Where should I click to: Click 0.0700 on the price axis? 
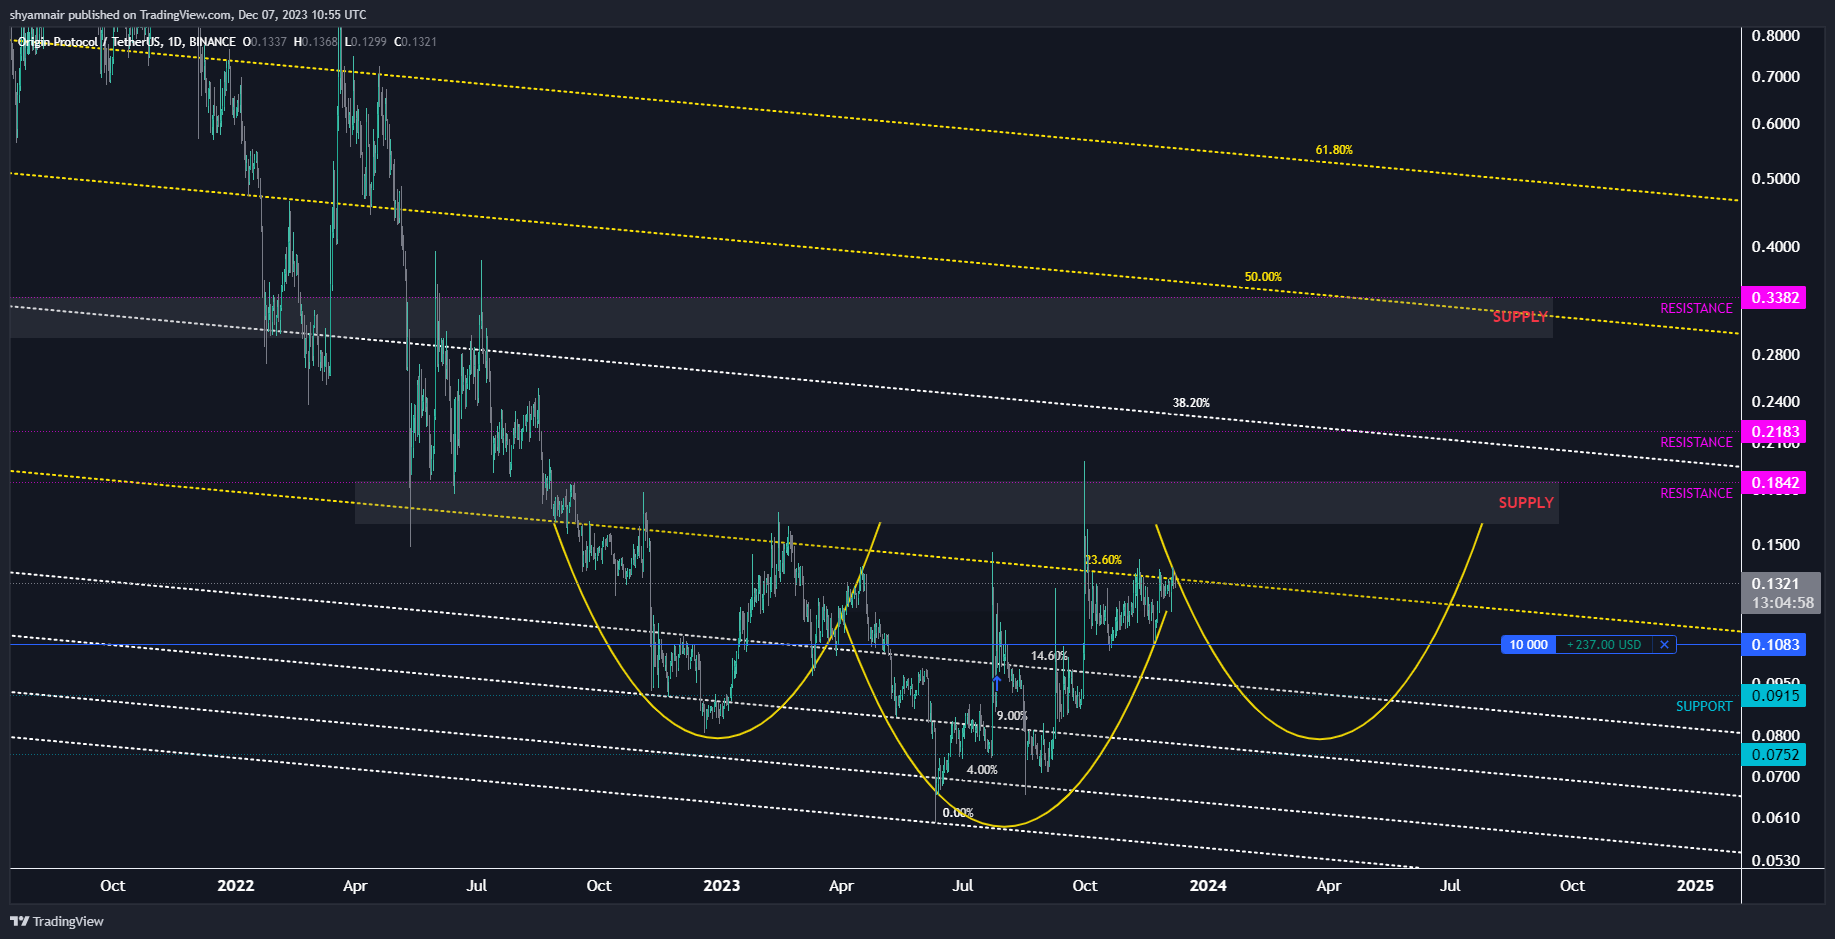[x=1776, y=777]
